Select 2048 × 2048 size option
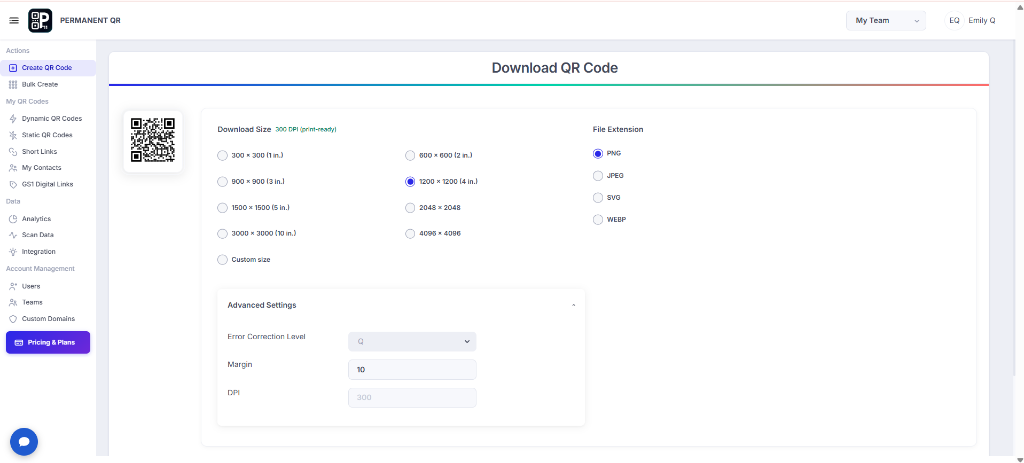This screenshot has width=1024, height=463. tap(410, 208)
